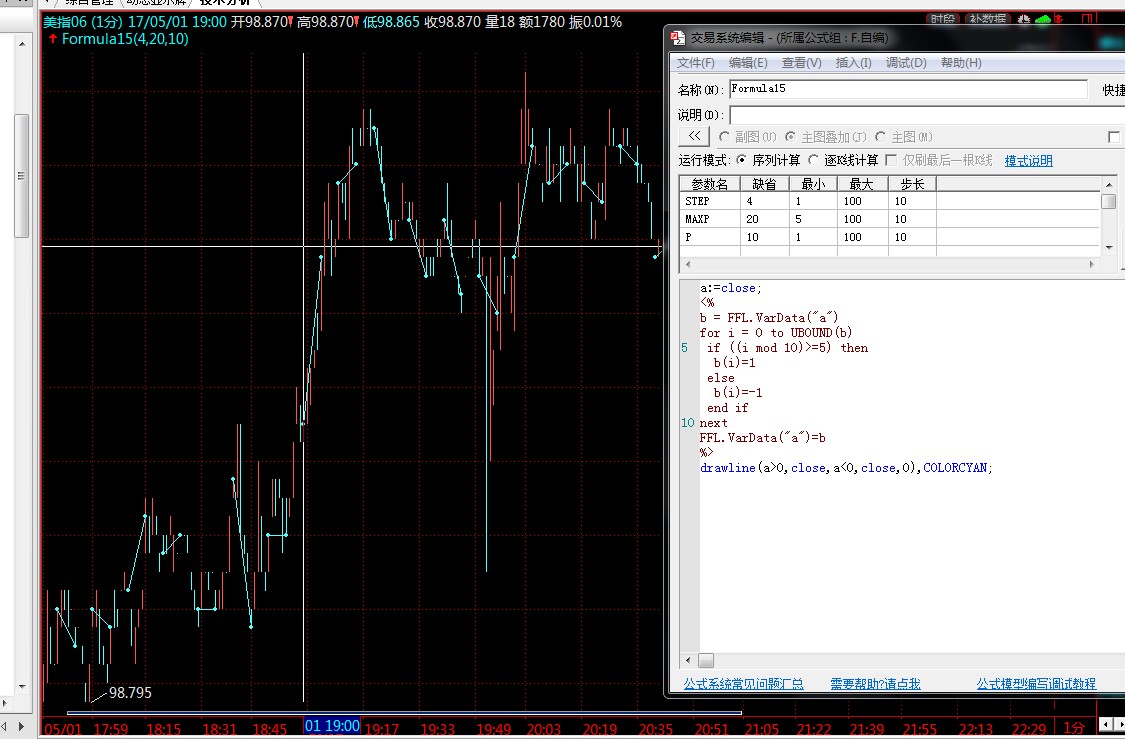Click the default value 4 of STEP
The width and height of the screenshot is (1125, 739).
764,202
